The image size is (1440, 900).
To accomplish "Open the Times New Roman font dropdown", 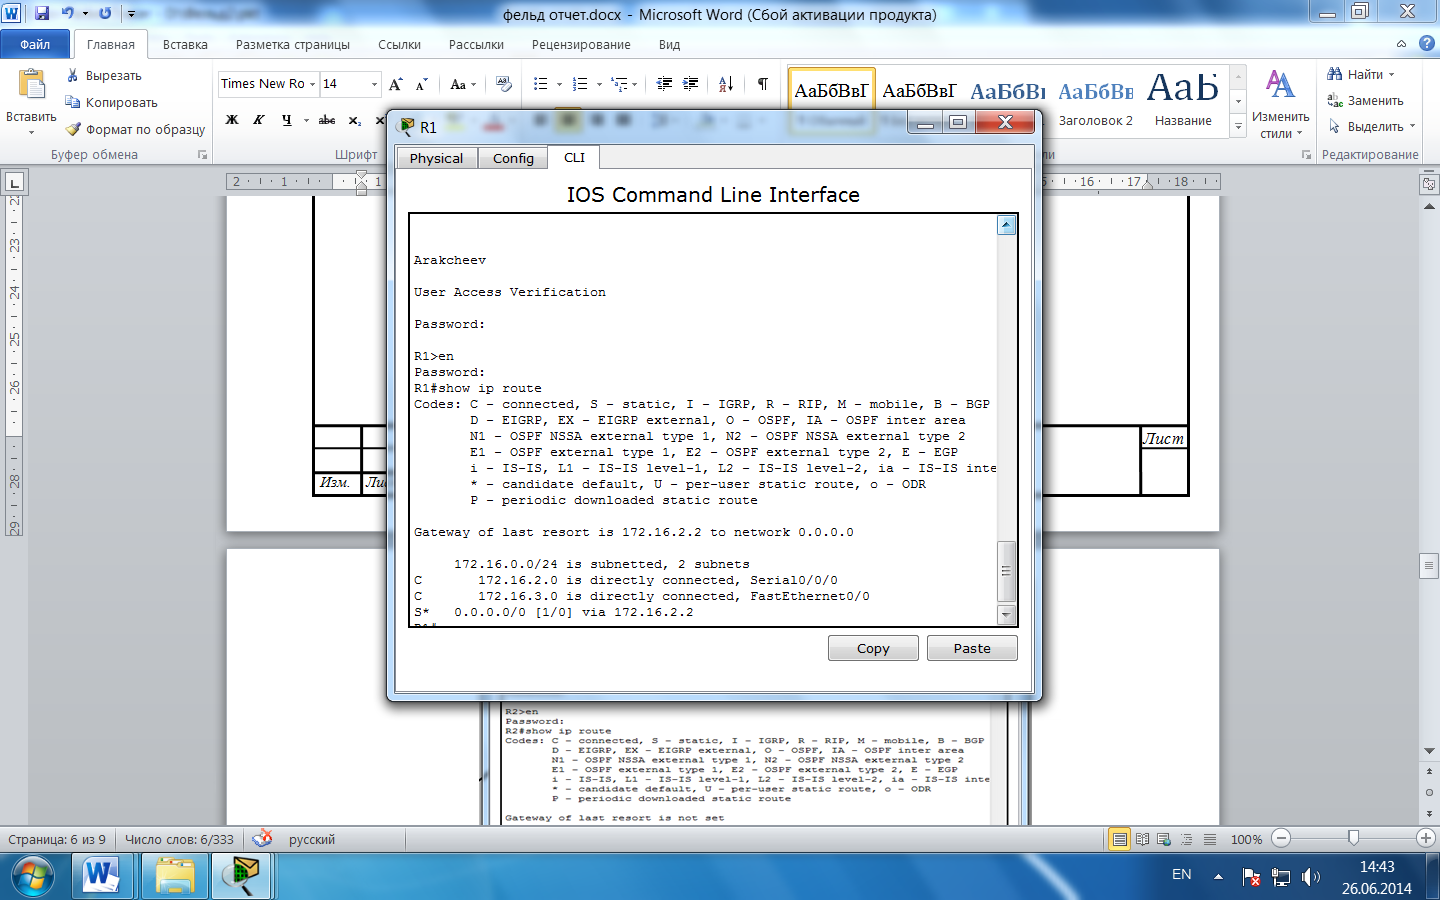I will (x=312, y=84).
